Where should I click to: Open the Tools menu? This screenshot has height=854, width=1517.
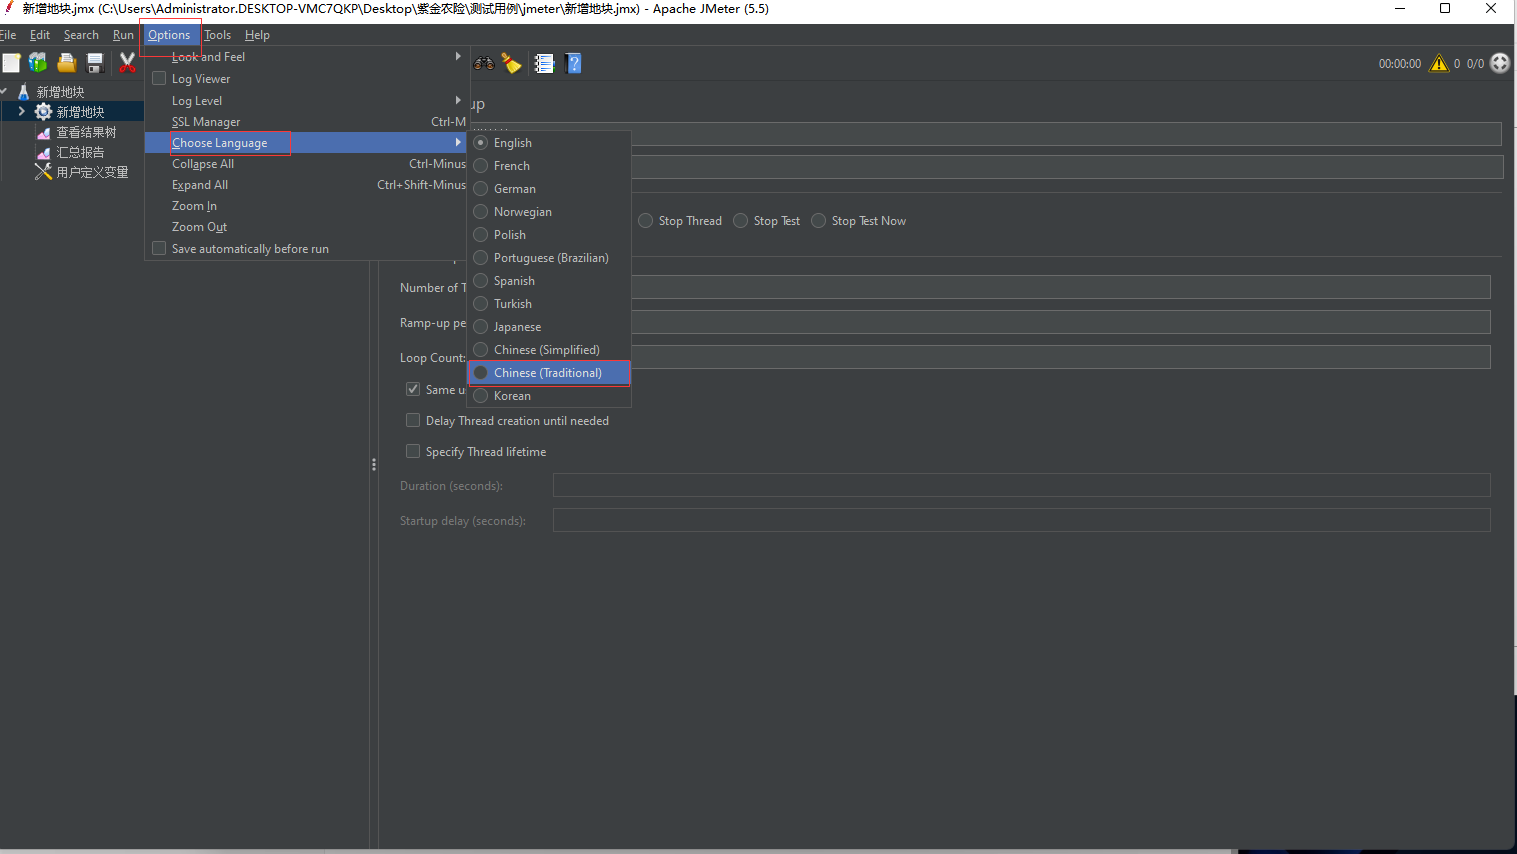(217, 35)
